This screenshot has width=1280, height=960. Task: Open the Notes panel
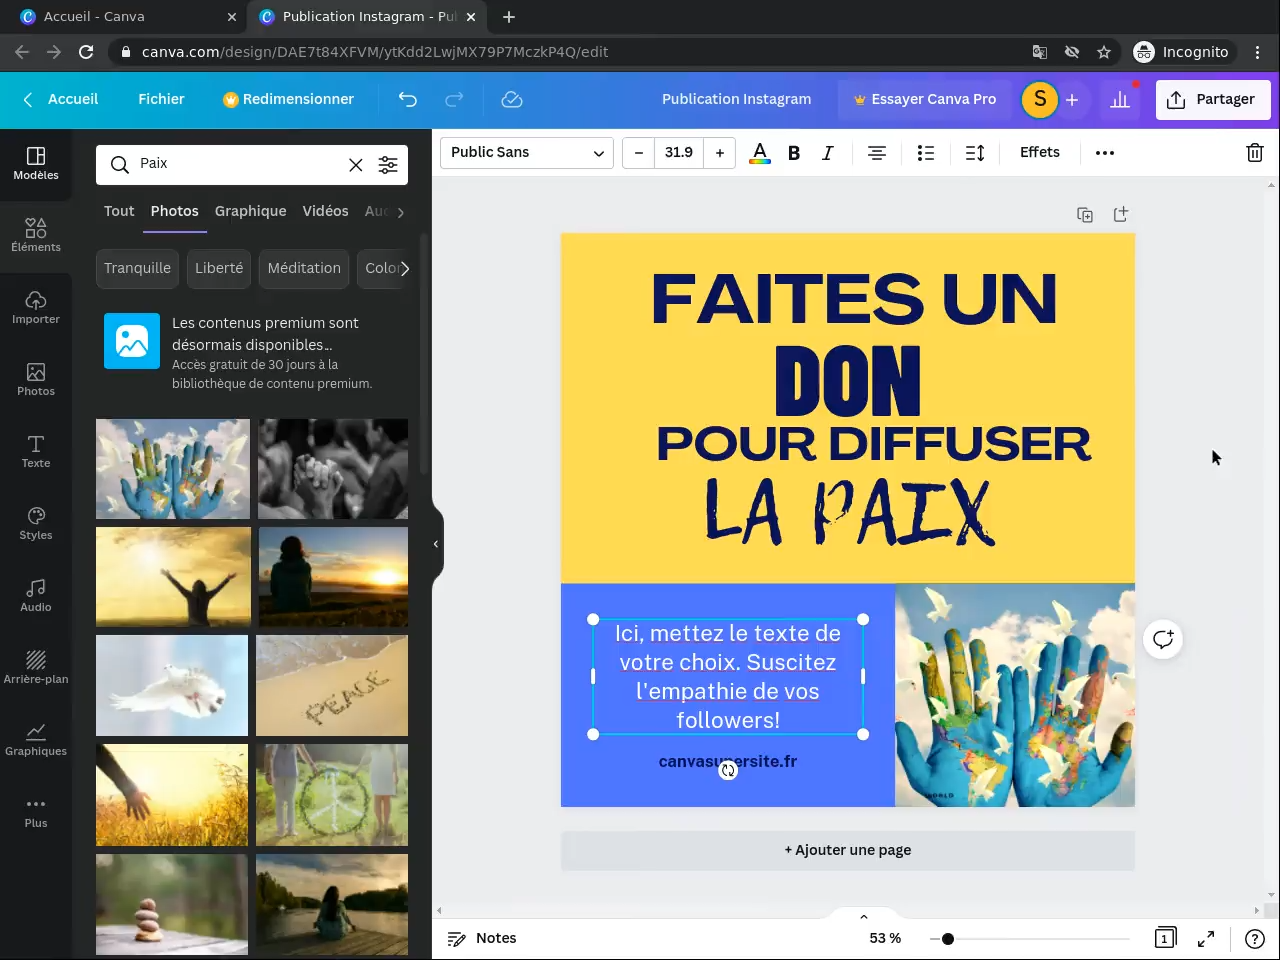[x=482, y=938]
